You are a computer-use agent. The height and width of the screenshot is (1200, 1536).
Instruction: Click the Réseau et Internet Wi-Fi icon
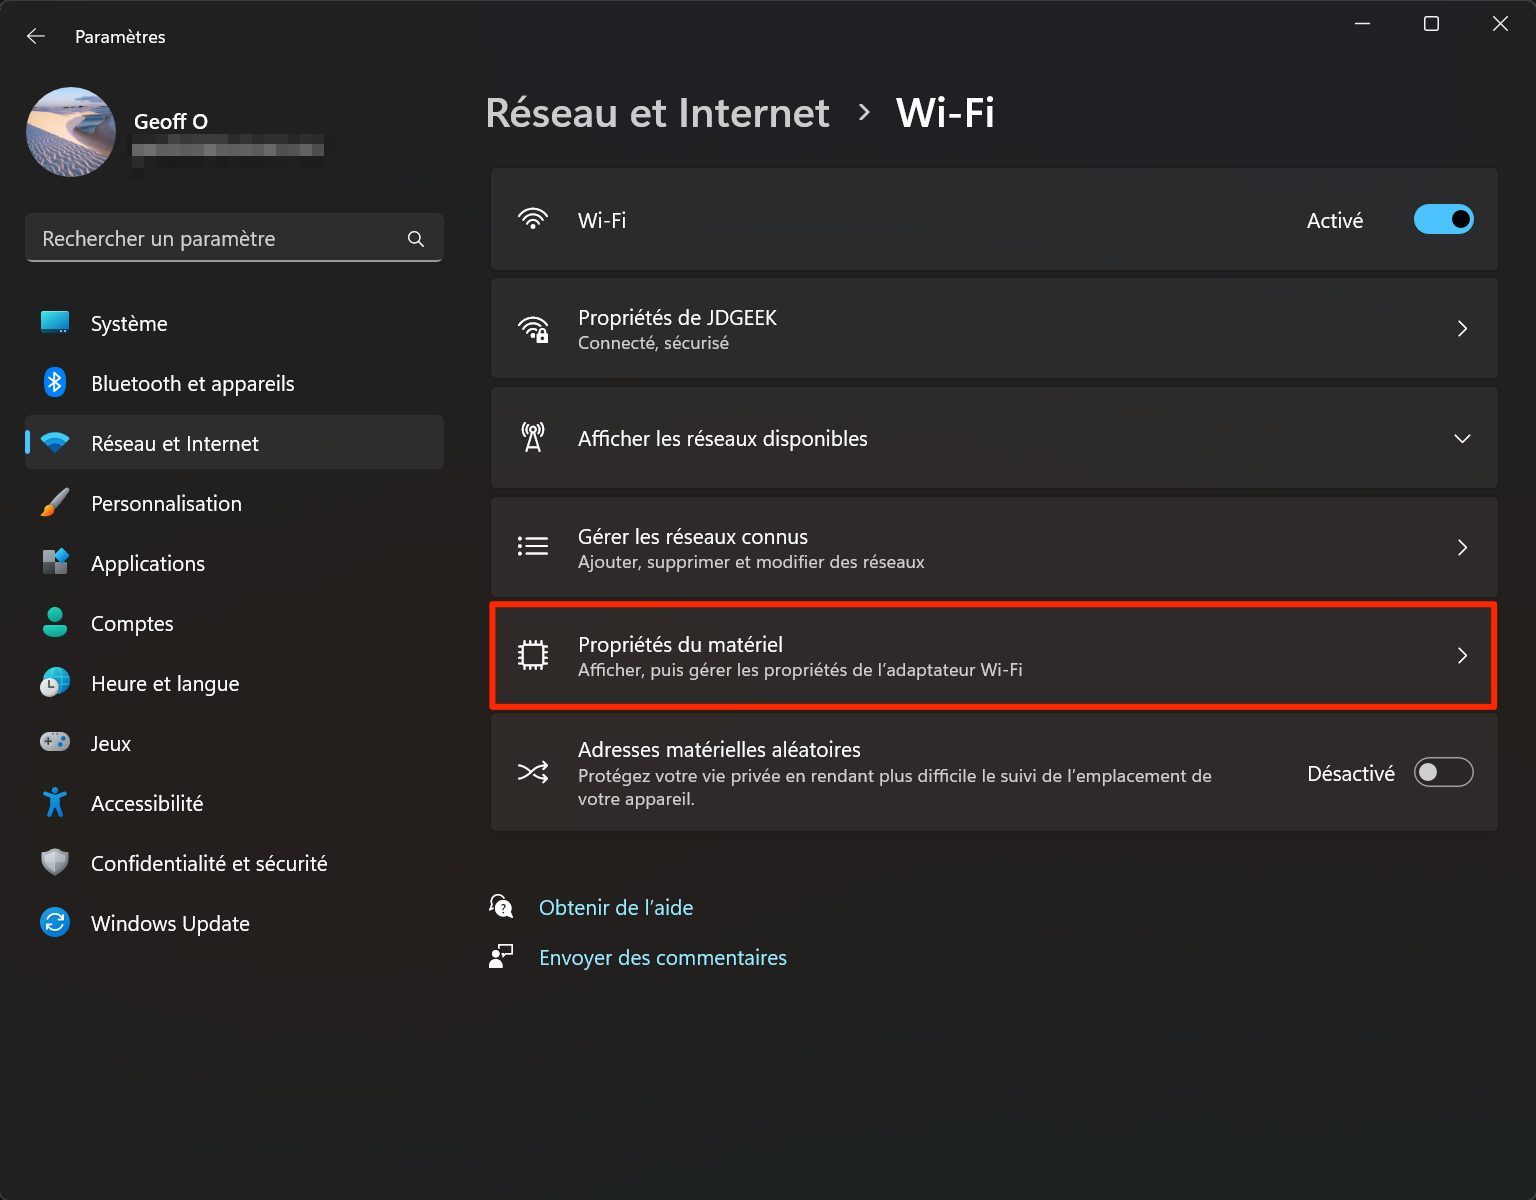click(55, 443)
